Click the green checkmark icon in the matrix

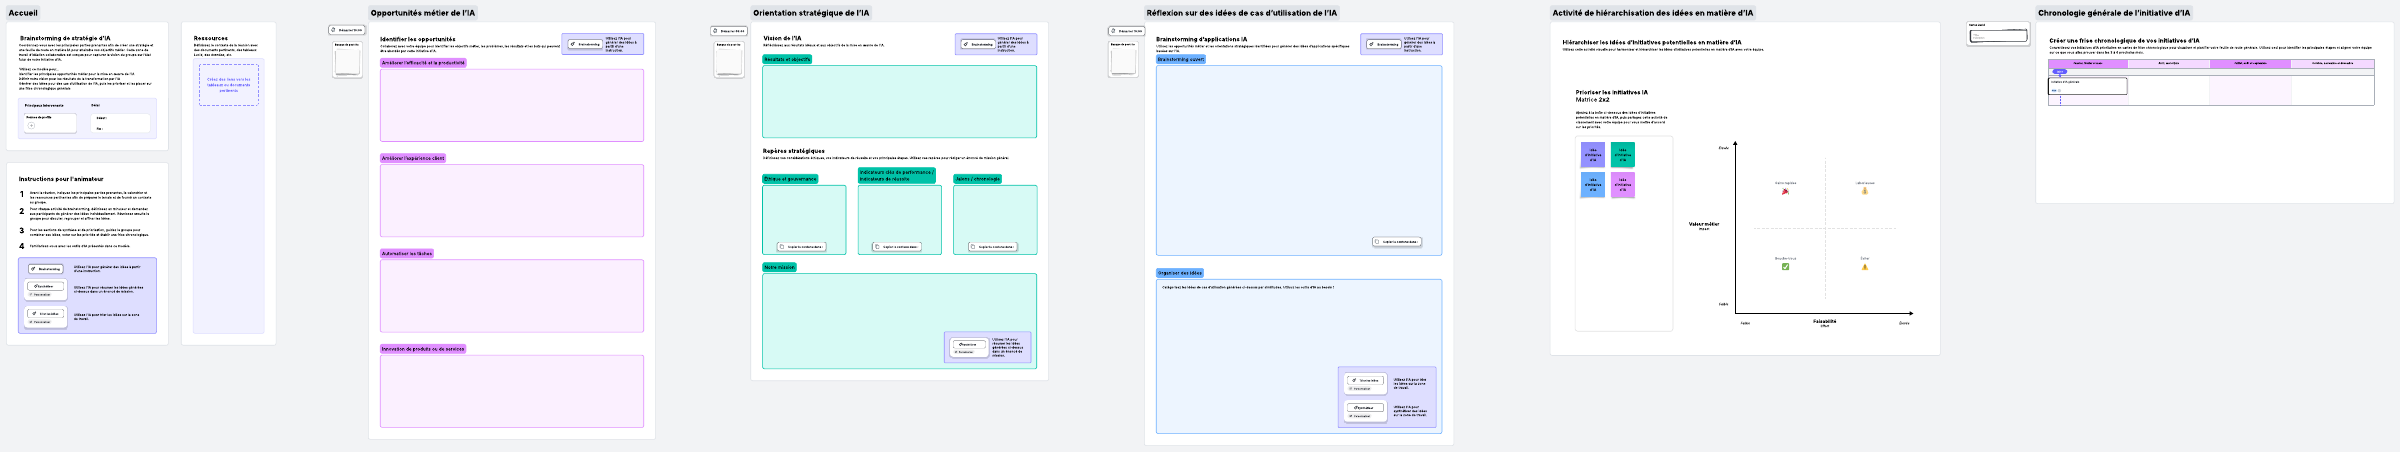point(1785,267)
